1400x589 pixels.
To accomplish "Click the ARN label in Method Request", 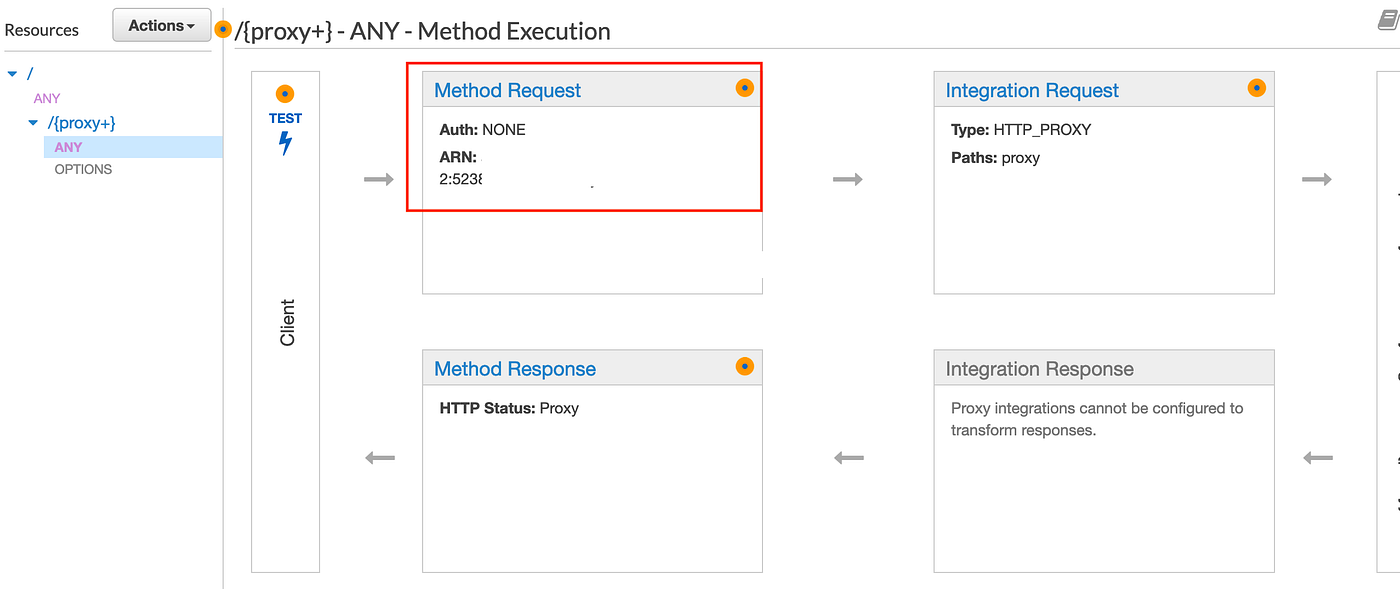I will pos(458,157).
